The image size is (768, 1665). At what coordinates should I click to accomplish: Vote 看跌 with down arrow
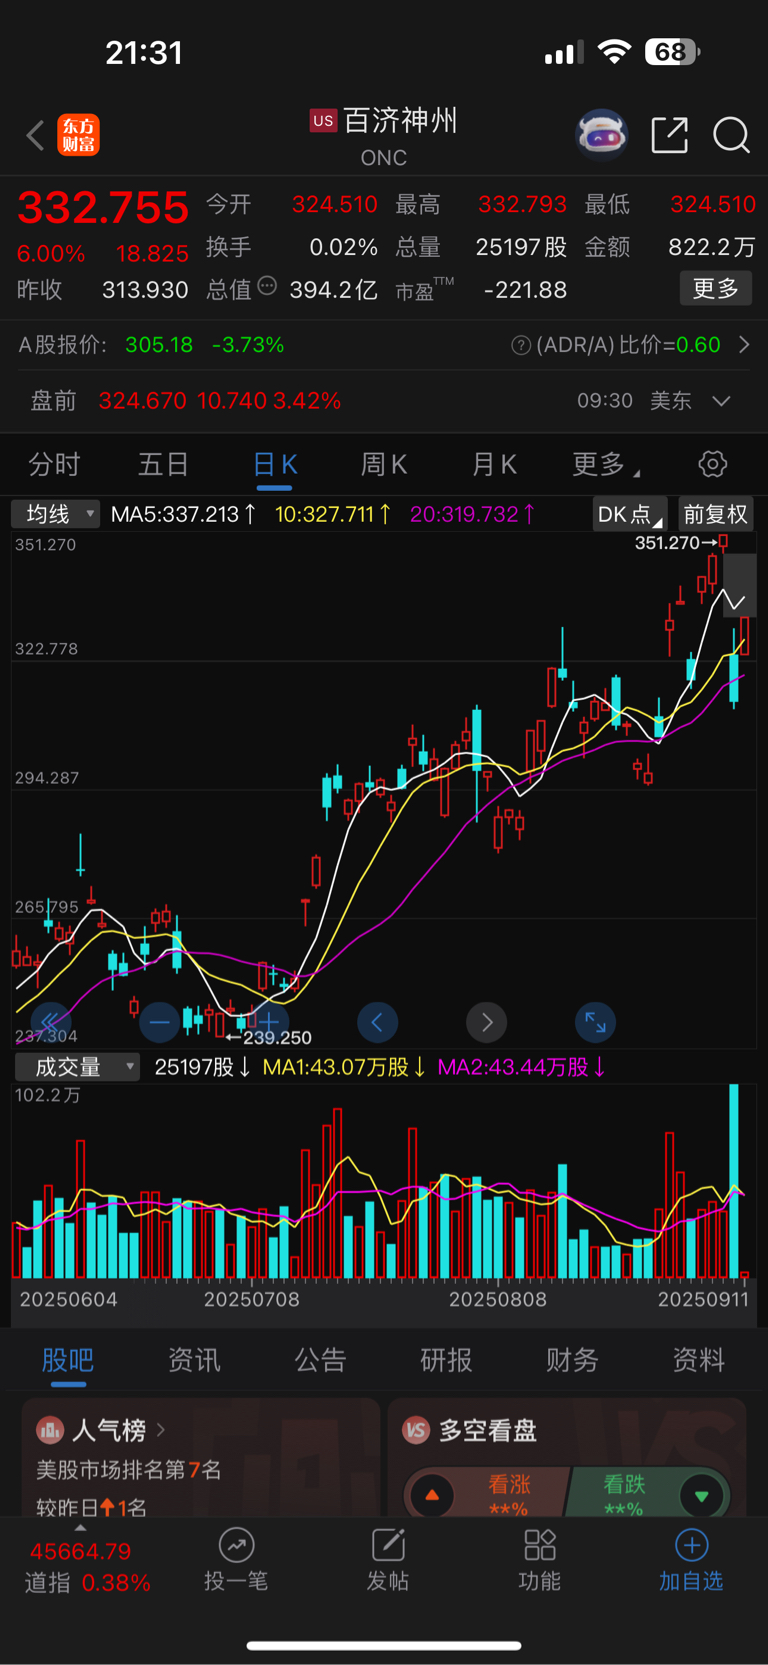701,1496
